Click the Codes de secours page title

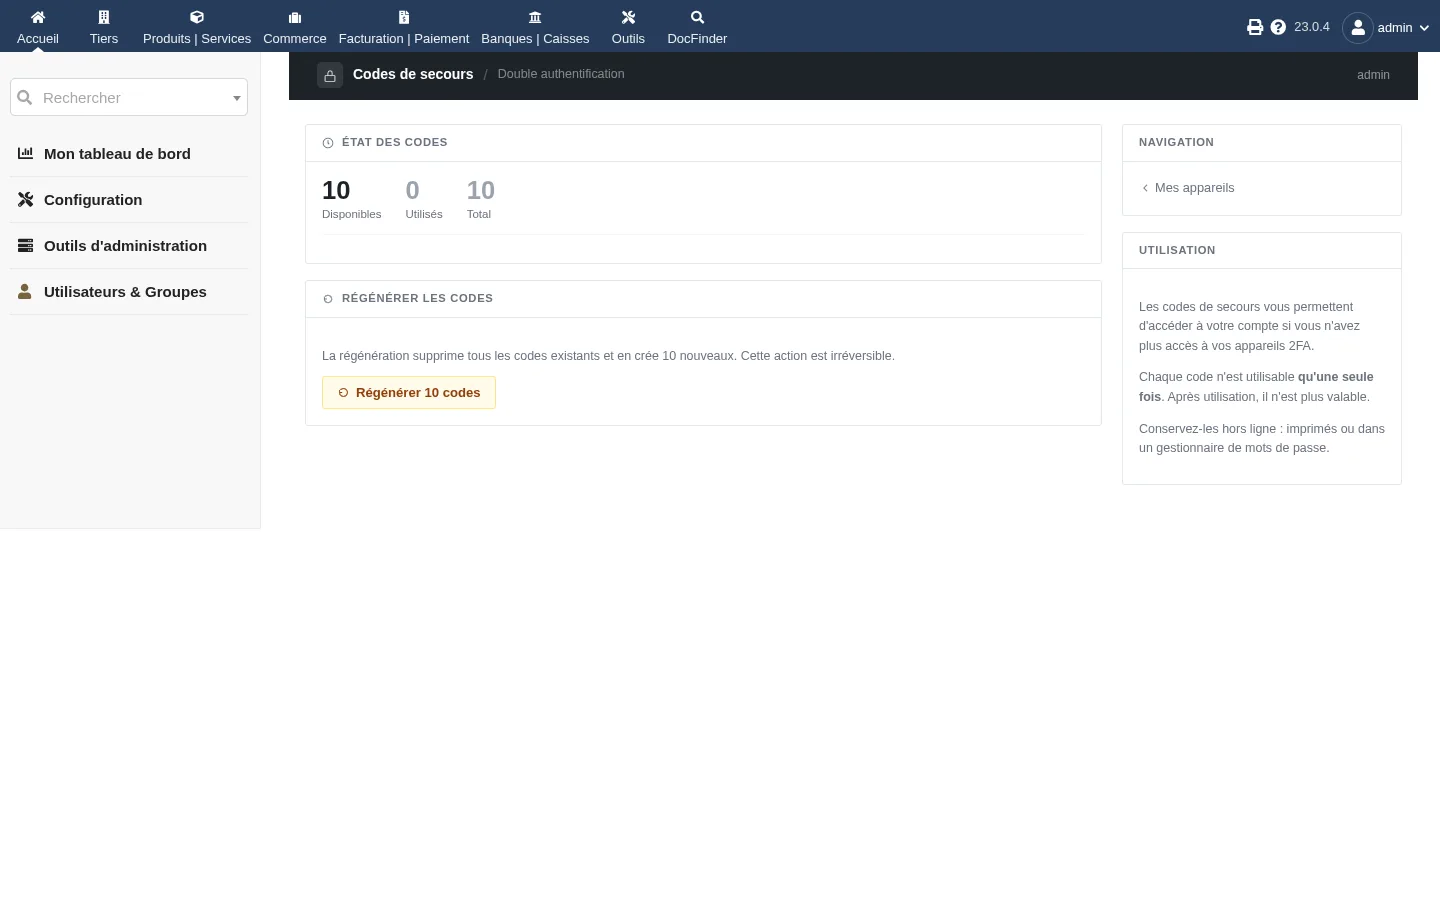point(413,74)
